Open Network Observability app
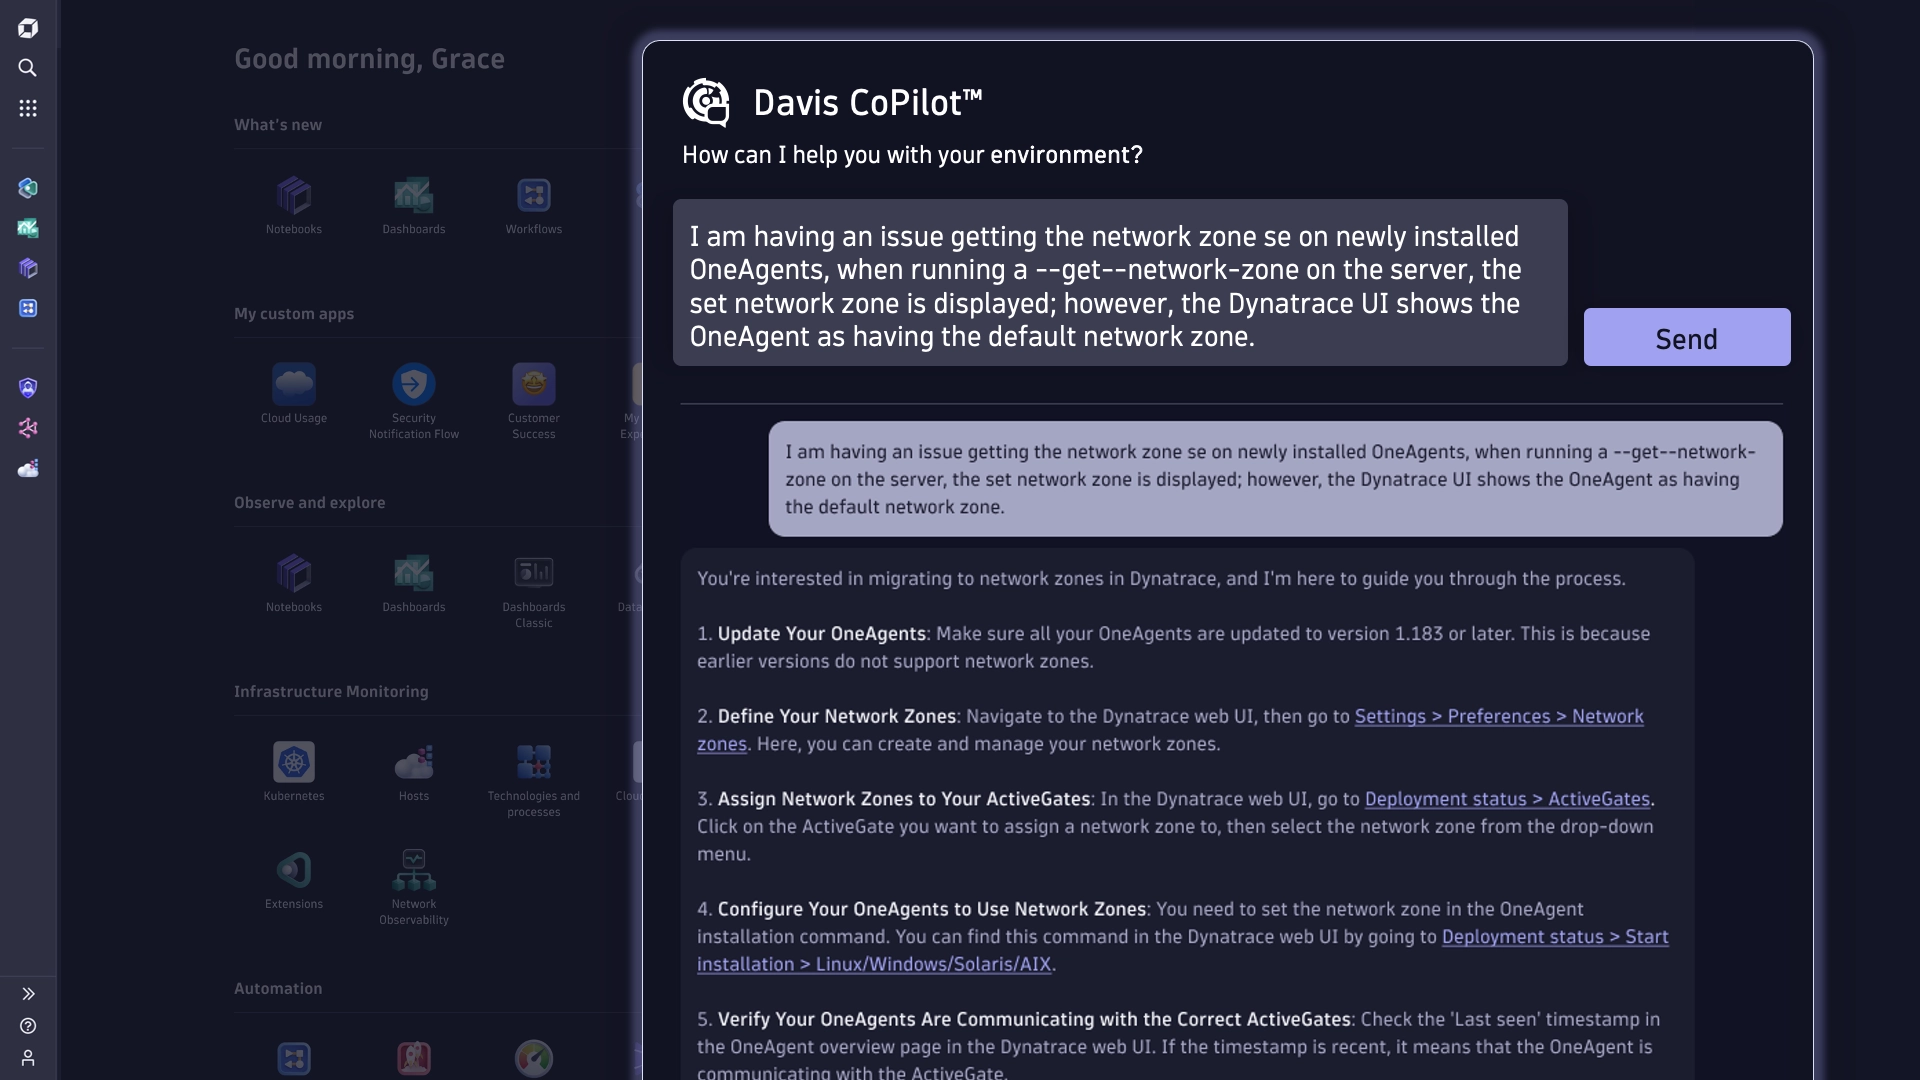The height and width of the screenshot is (1080, 1920). tap(414, 888)
